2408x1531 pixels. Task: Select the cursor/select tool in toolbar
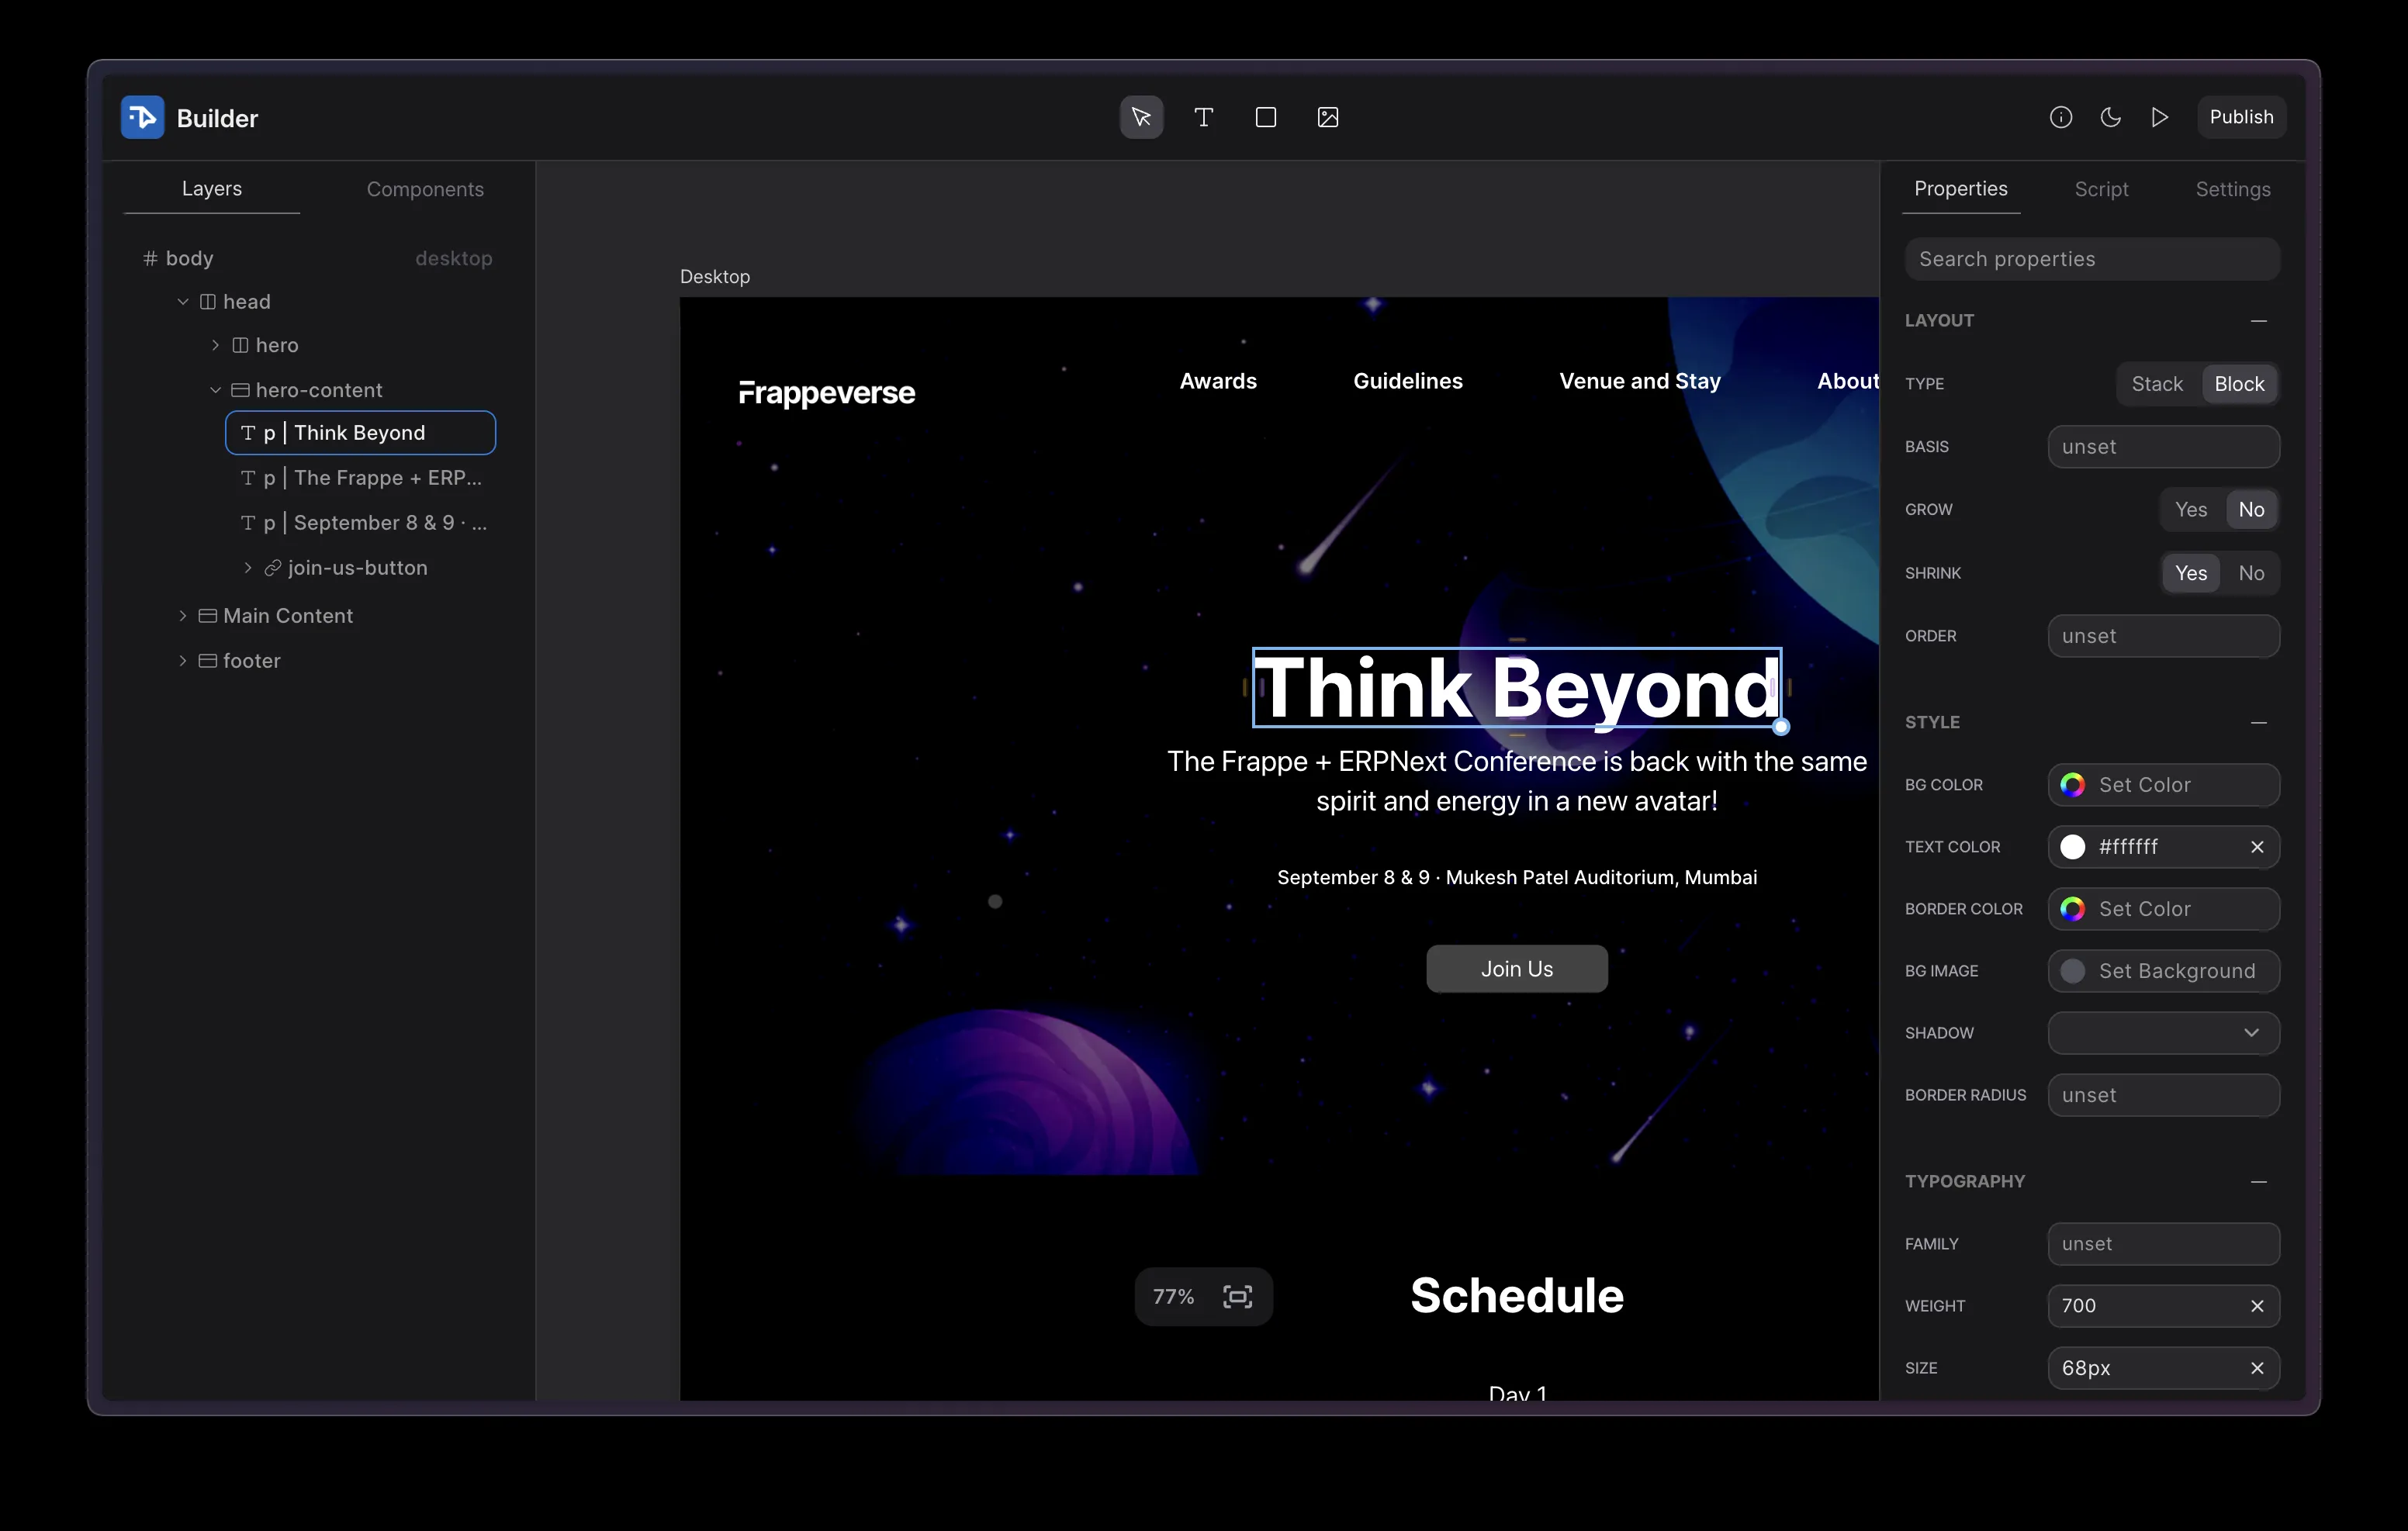coord(1141,117)
